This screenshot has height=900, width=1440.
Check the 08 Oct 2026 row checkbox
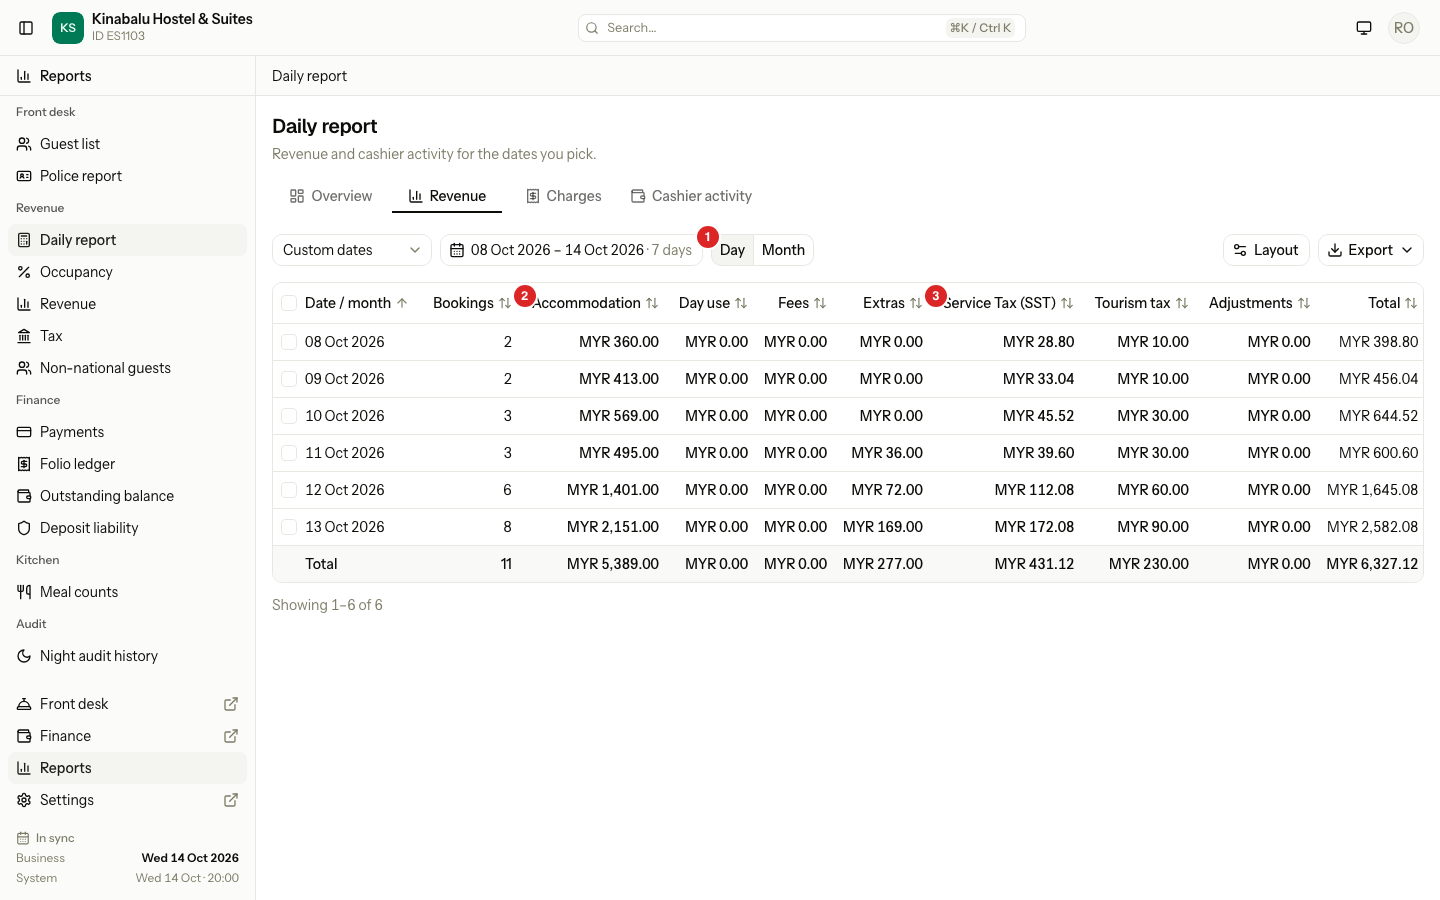pos(289,342)
